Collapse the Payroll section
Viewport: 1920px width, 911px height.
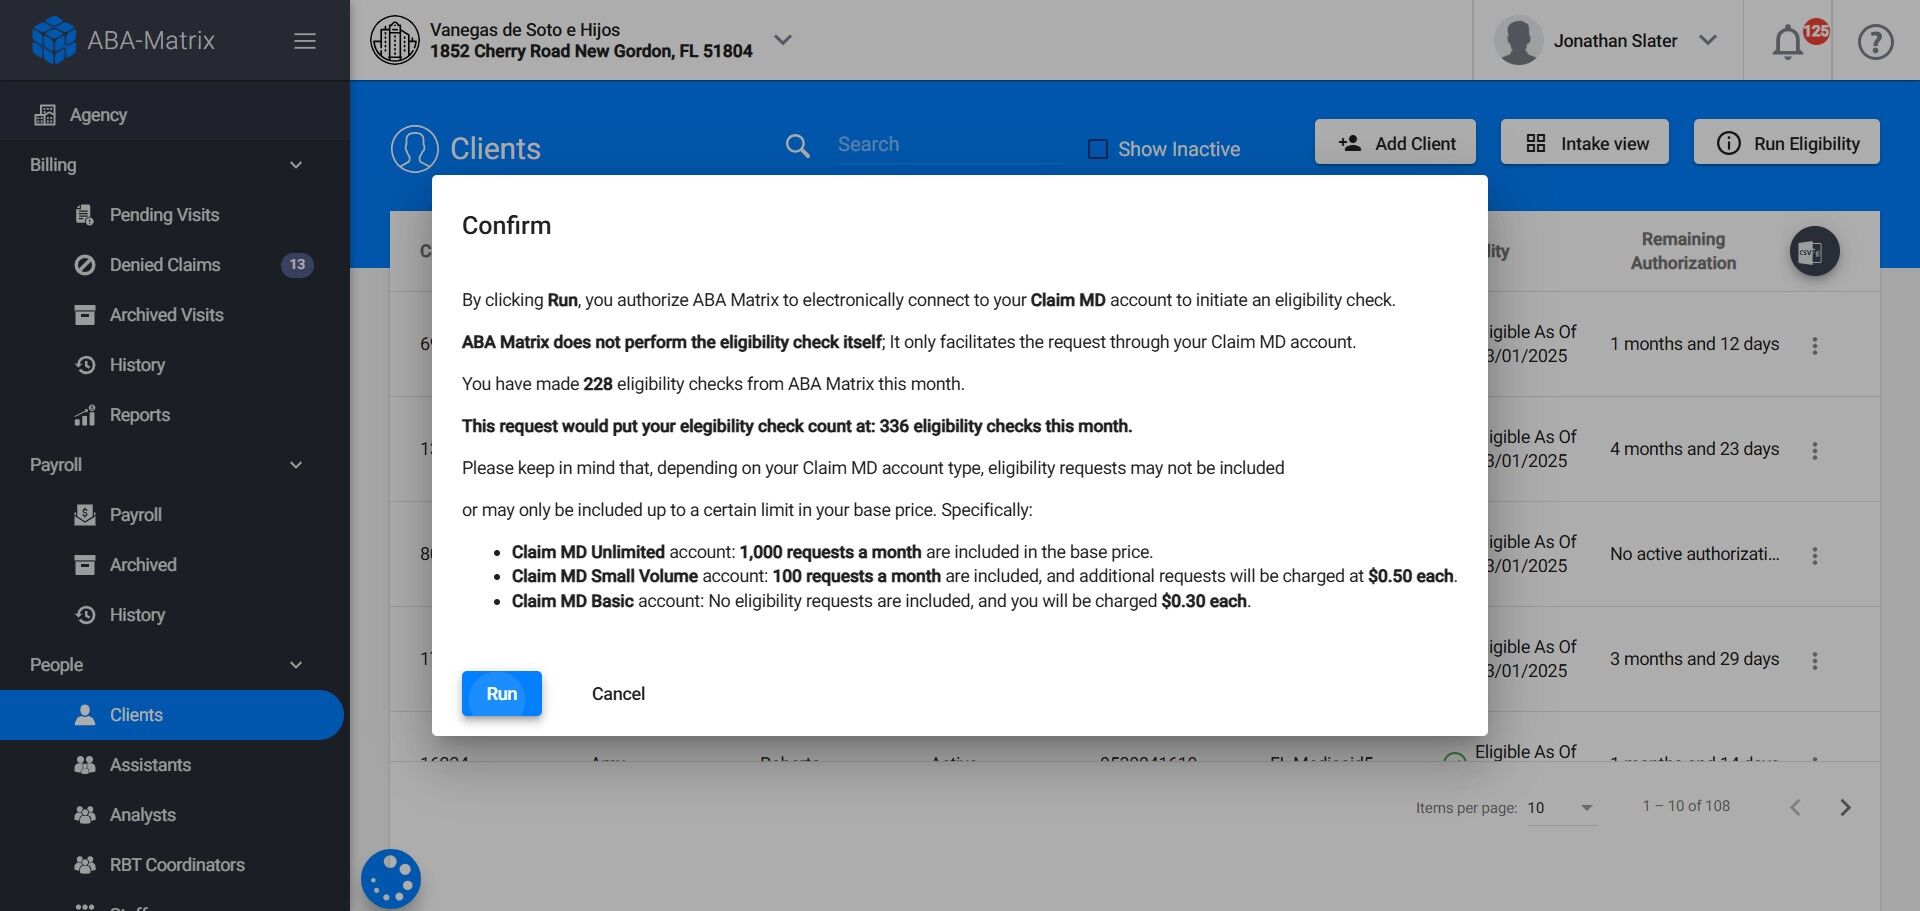296,465
